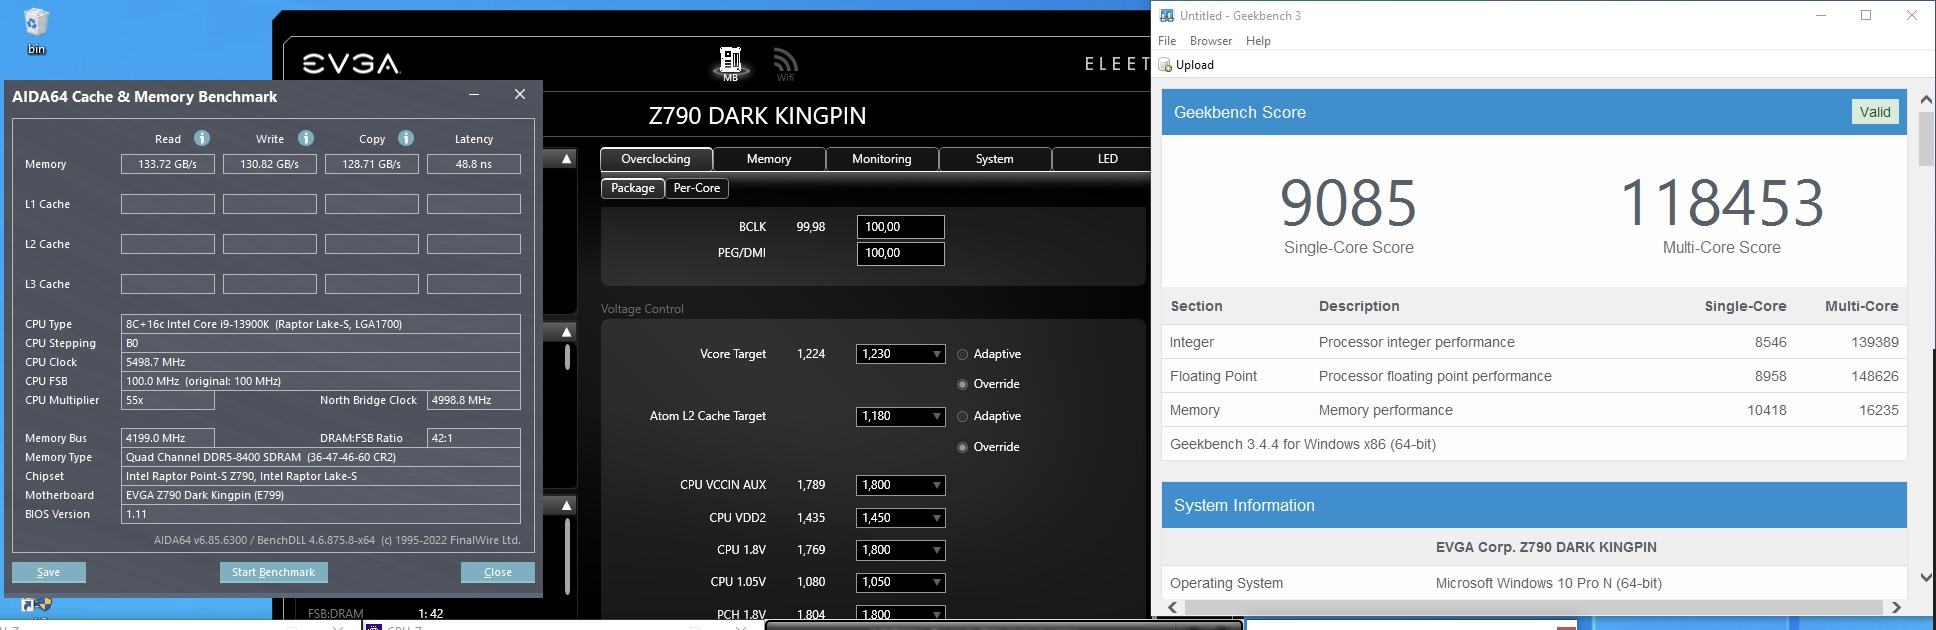1936x630 pixels.
Task: Click Geekbench vertical scroll down arrow
Action: pos(1926,577)
